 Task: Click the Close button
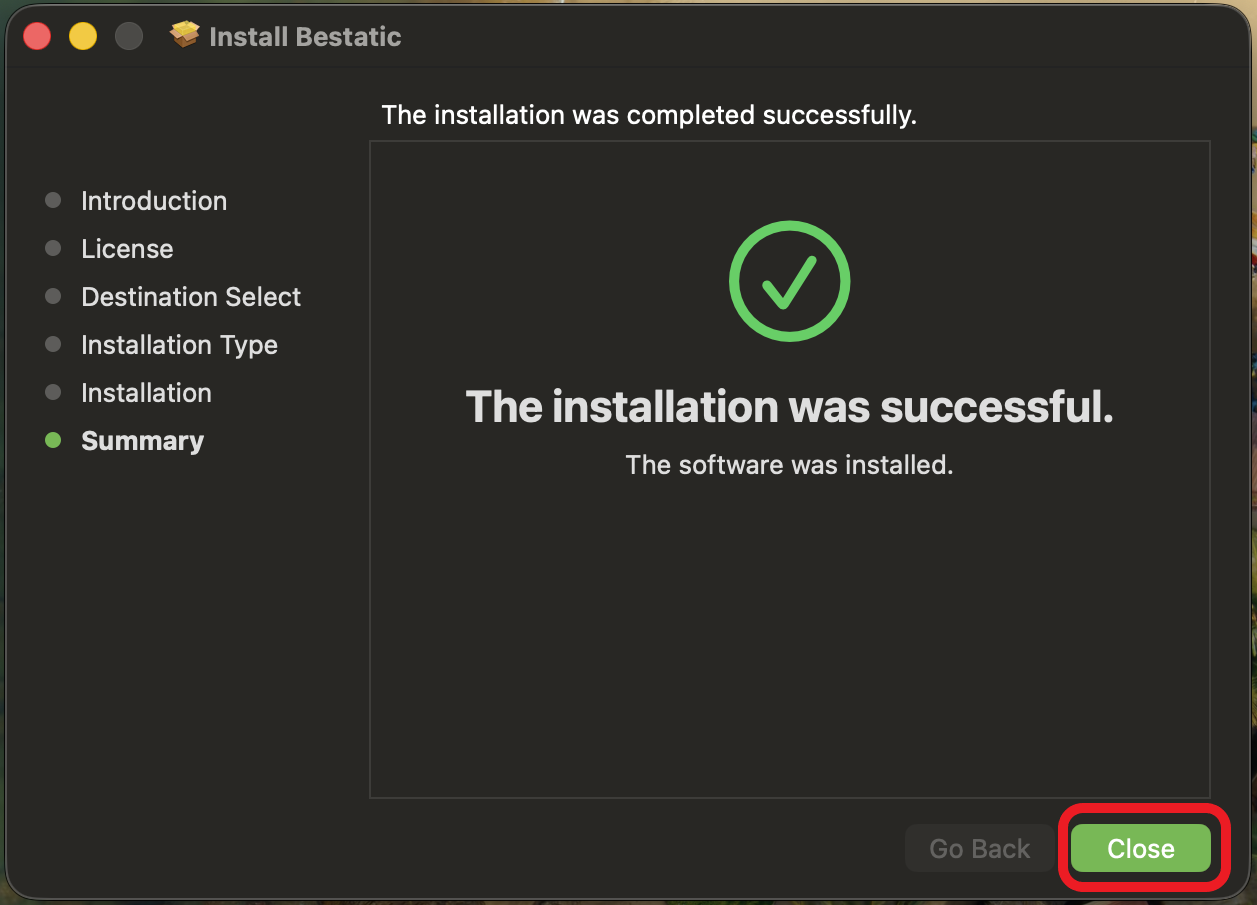click(1142, 848)
